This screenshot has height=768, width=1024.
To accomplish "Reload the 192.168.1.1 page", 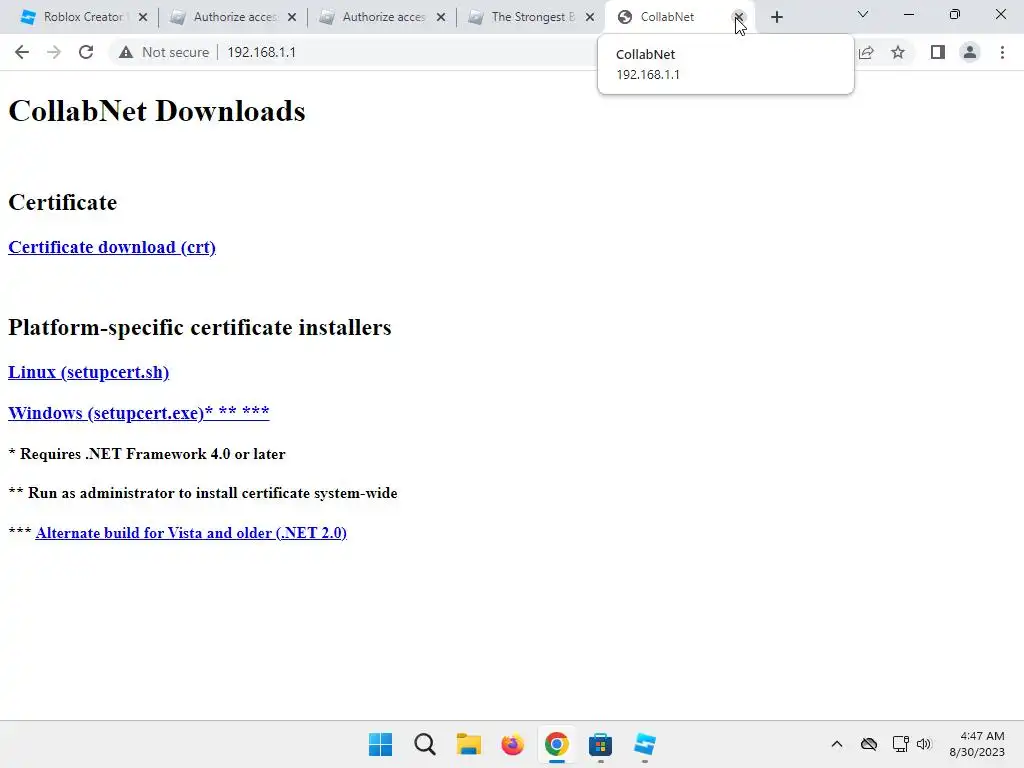I will [x=86, y=52].
